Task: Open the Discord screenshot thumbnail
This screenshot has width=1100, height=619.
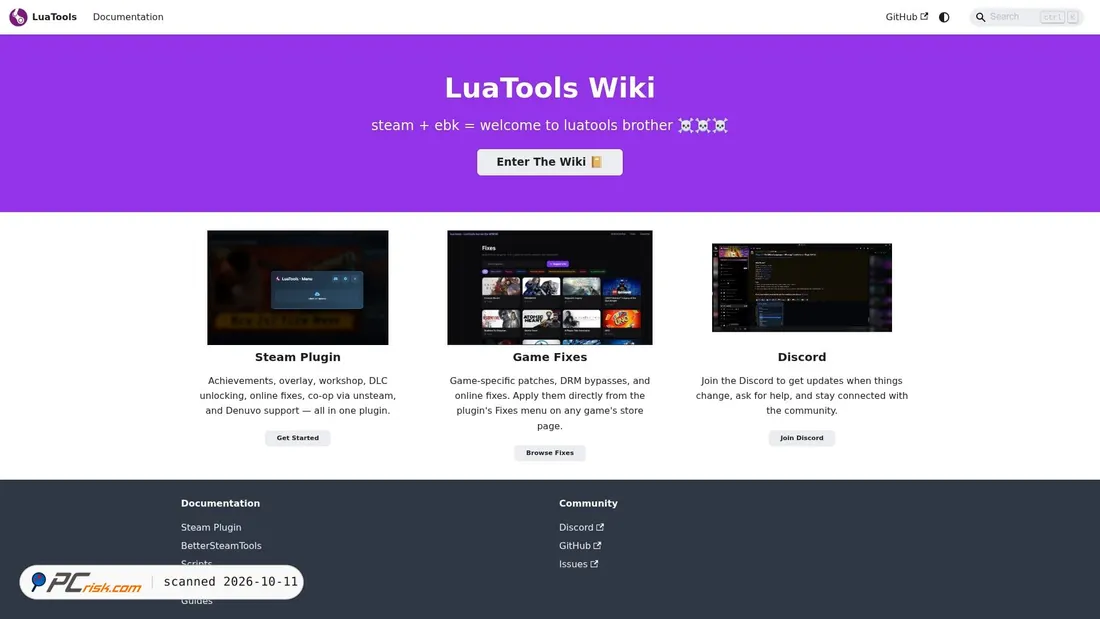Action: [802, 287]
